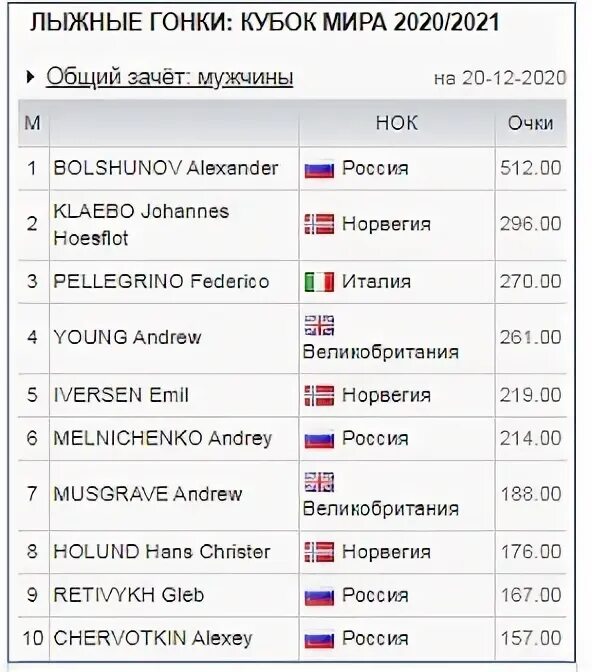Click the Russia flag in Melnichenko's row

pyautogui.click(x=319, y=440)
